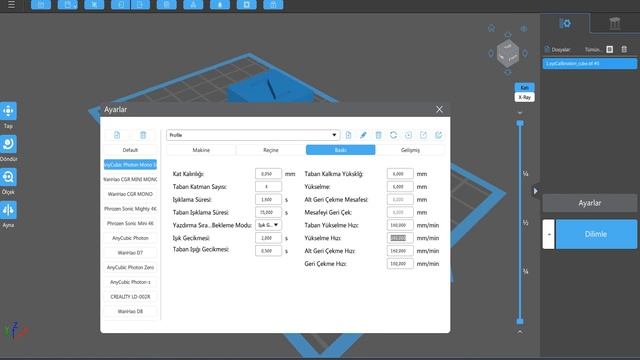Click the layer slider down arrow
Screen dimensions: 640x360
click(520, 332)
